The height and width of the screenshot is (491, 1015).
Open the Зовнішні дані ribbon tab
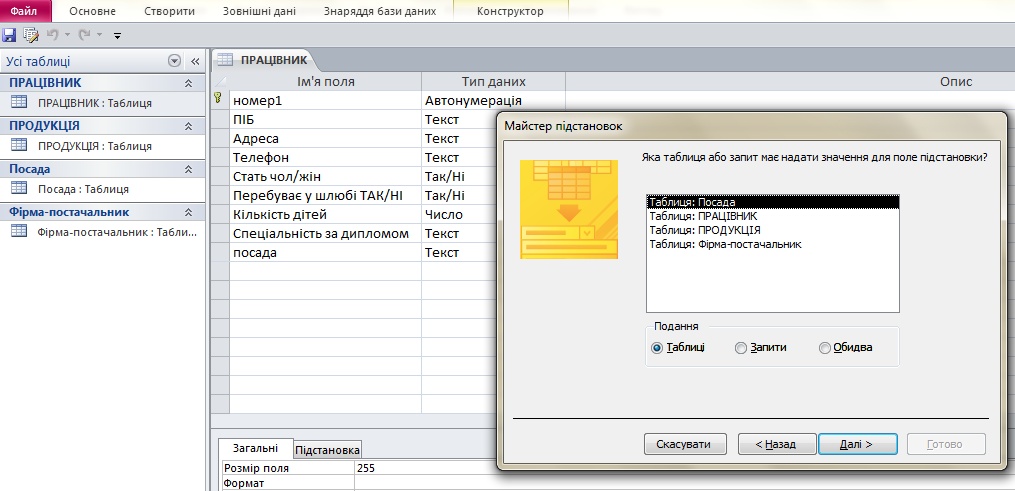(x=260, y=12)
